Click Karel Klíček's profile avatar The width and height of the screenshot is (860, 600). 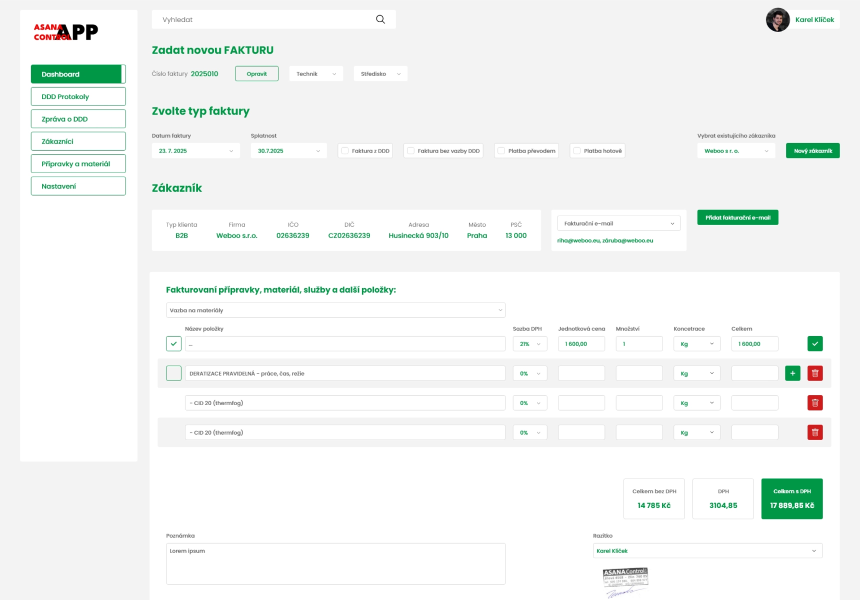(777, 20)
